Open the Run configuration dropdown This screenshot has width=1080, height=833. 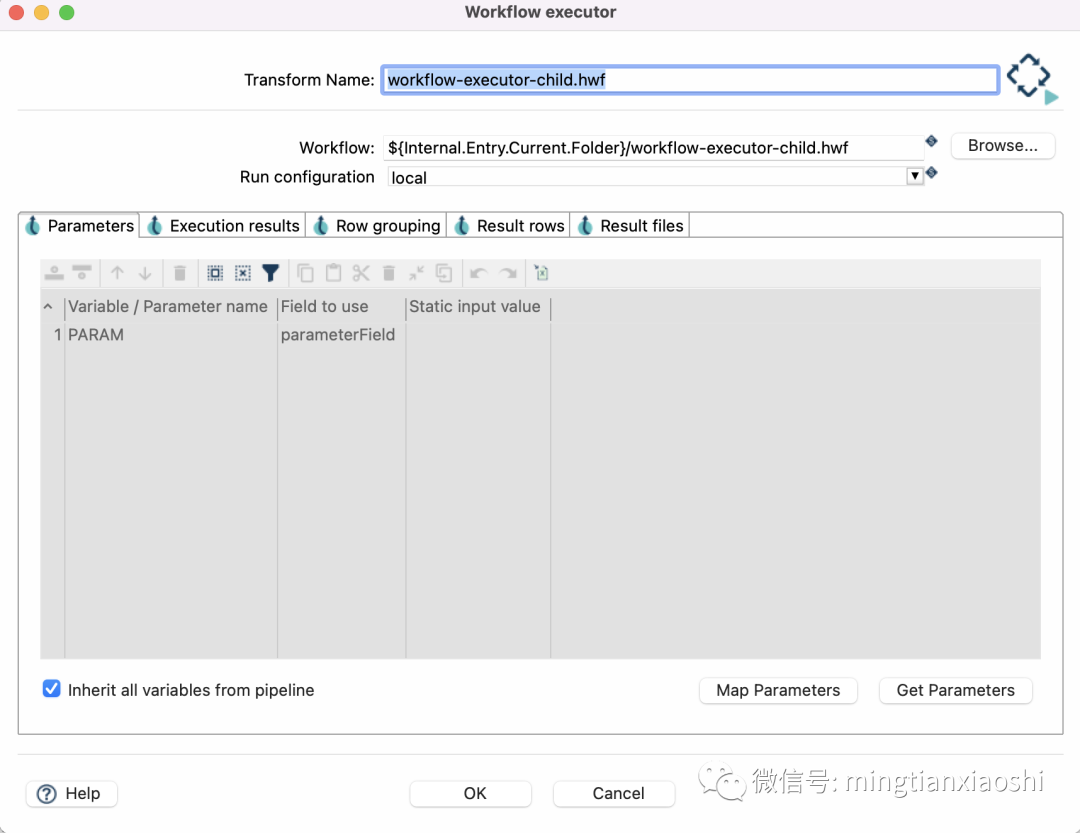click(x=914, y=176)
